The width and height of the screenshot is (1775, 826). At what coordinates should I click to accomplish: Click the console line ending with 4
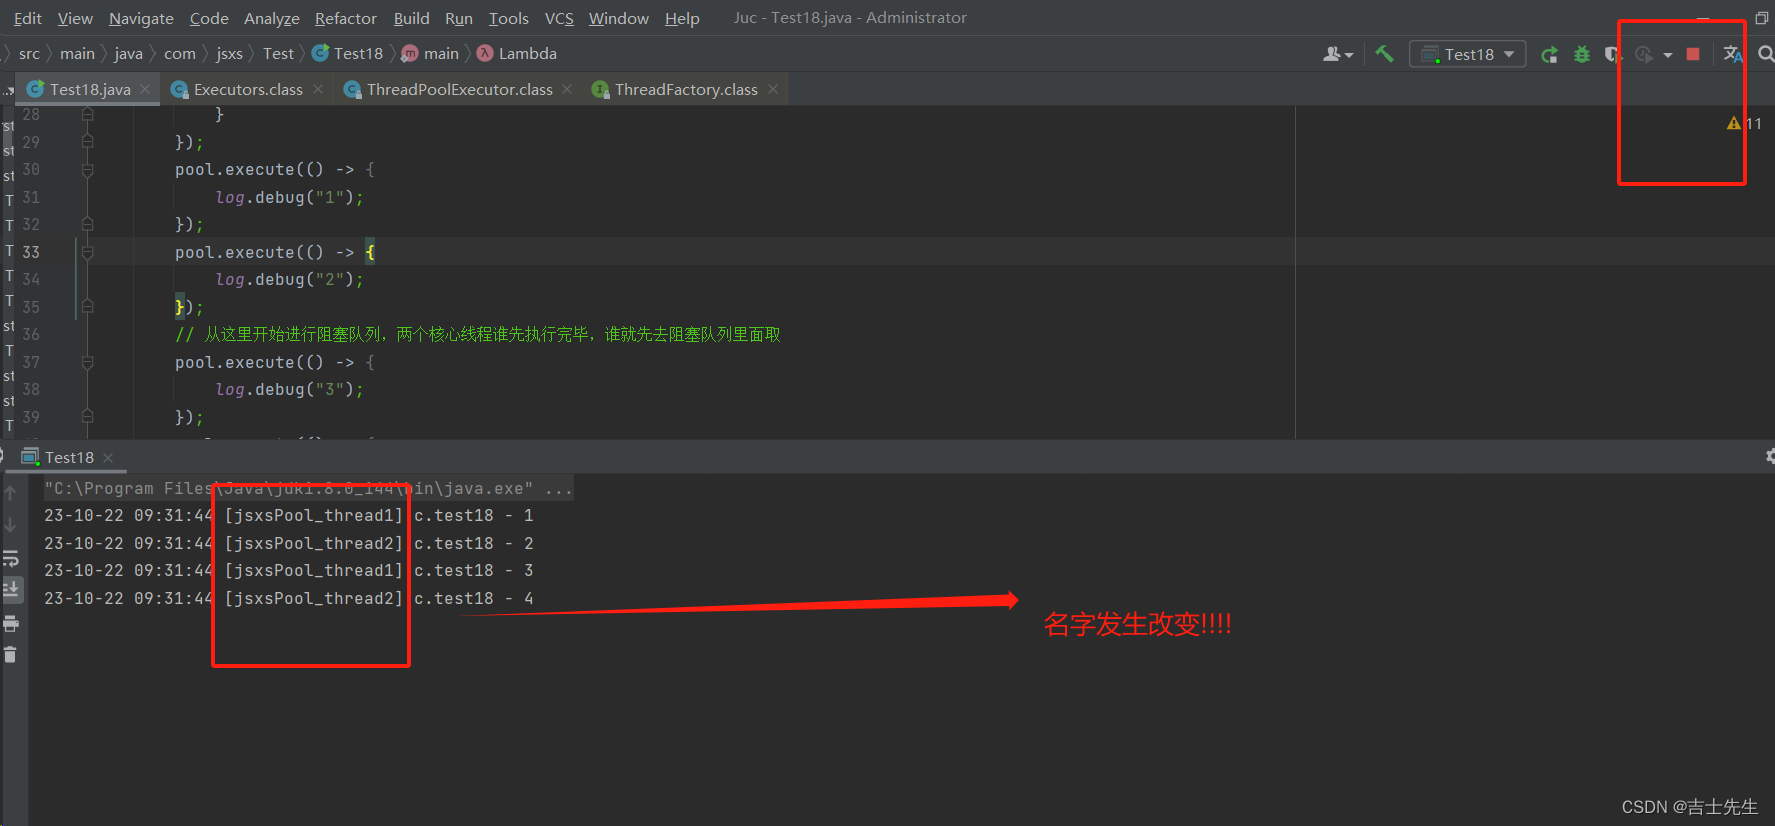pos(288,598)
